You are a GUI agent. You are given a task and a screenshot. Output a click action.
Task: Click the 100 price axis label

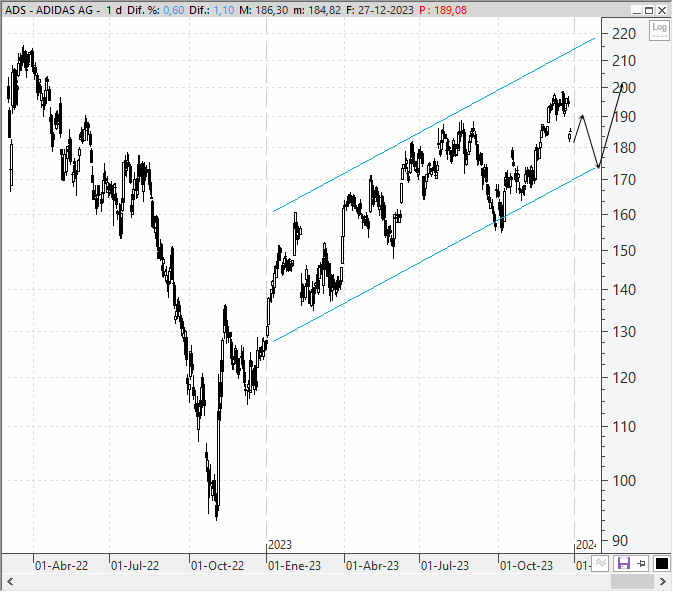tap(624, 481)
